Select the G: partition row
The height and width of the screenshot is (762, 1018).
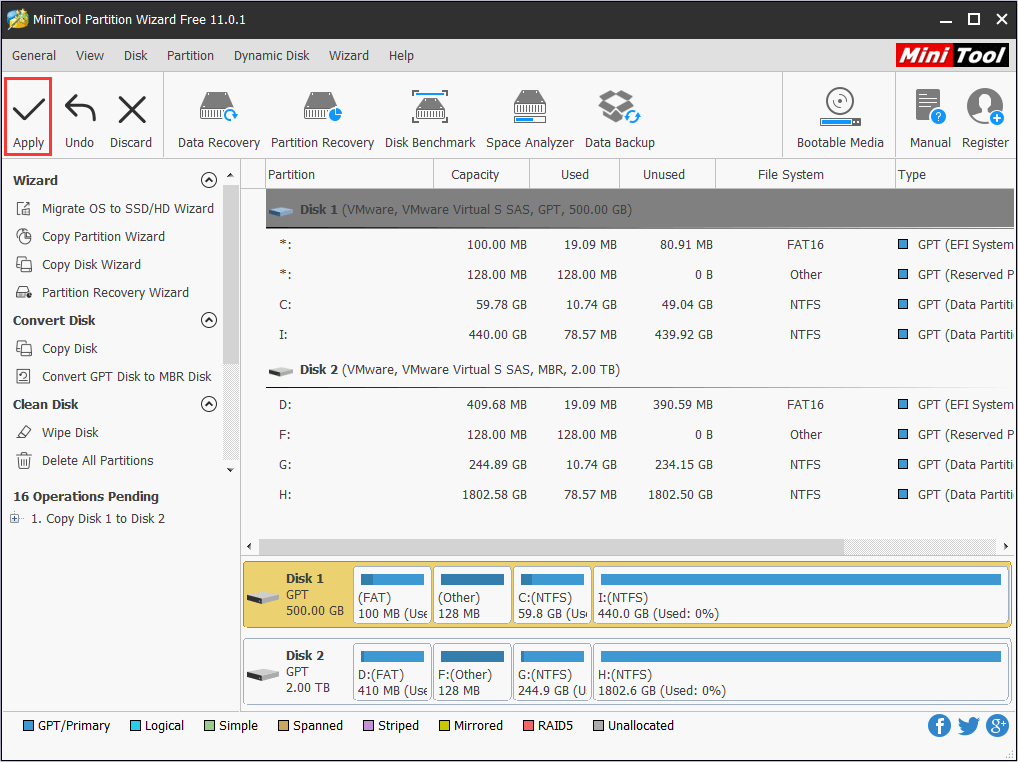(x=639, y=464)
